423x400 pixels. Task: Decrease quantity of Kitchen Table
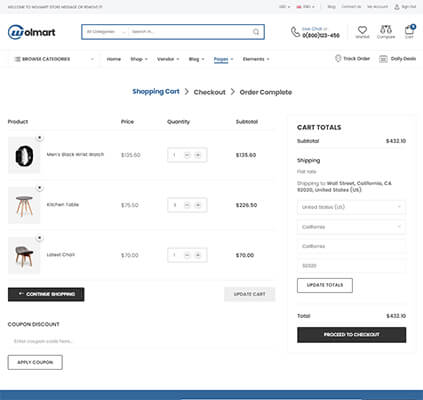pos(187,205)
